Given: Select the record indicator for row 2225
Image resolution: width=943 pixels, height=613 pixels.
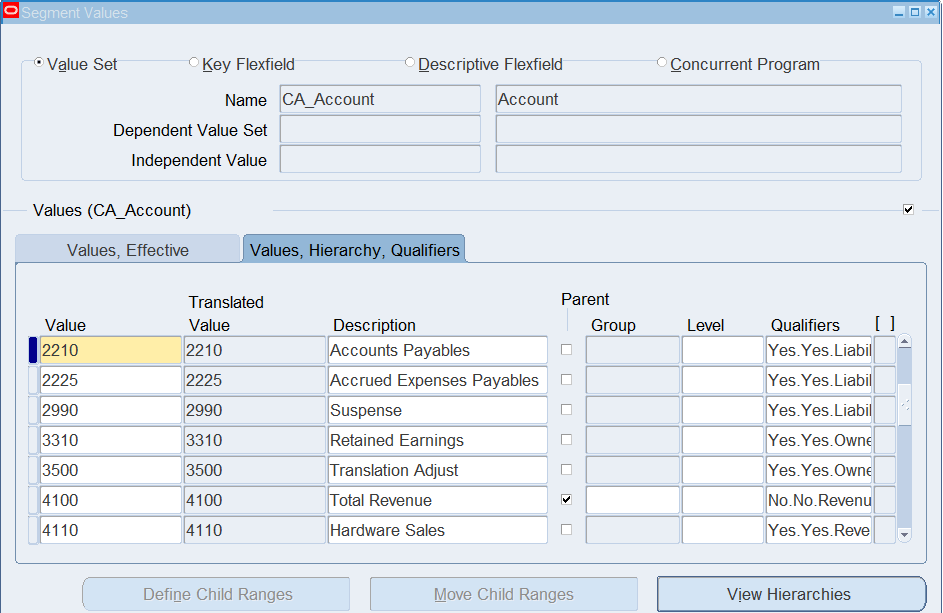Looking at the screenshot, I should pos(33,380).
